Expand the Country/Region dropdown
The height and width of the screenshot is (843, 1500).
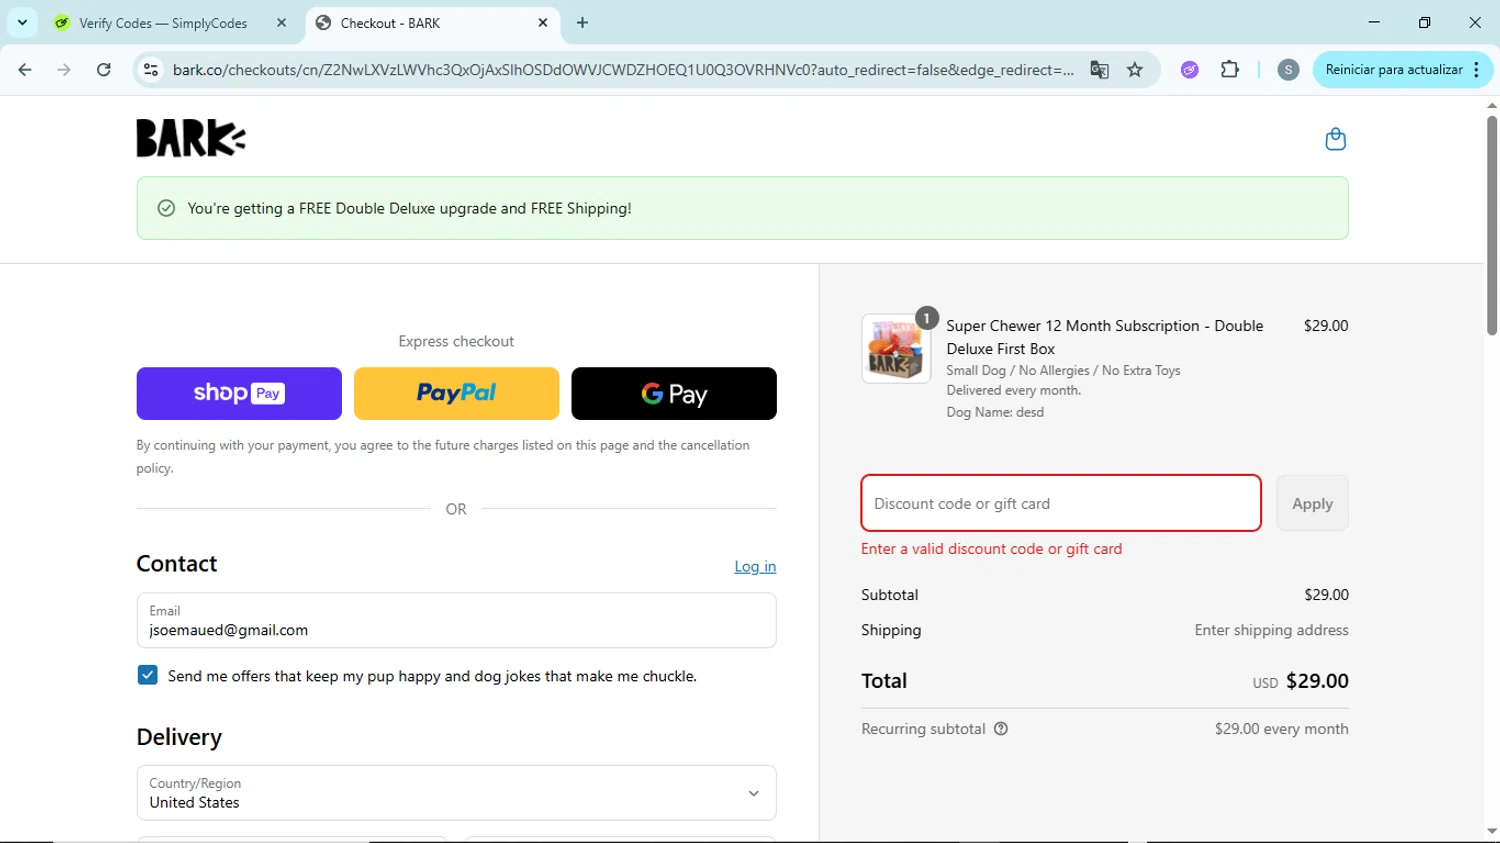coord(456,793)
